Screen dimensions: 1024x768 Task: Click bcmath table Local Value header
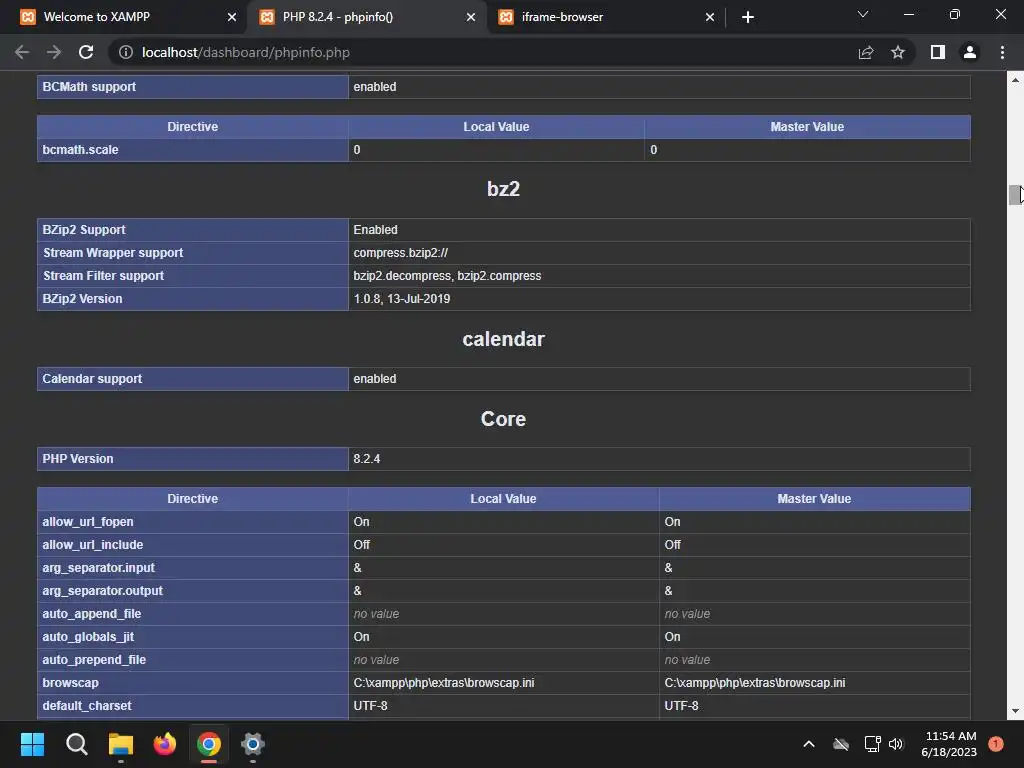pos(496,127)
